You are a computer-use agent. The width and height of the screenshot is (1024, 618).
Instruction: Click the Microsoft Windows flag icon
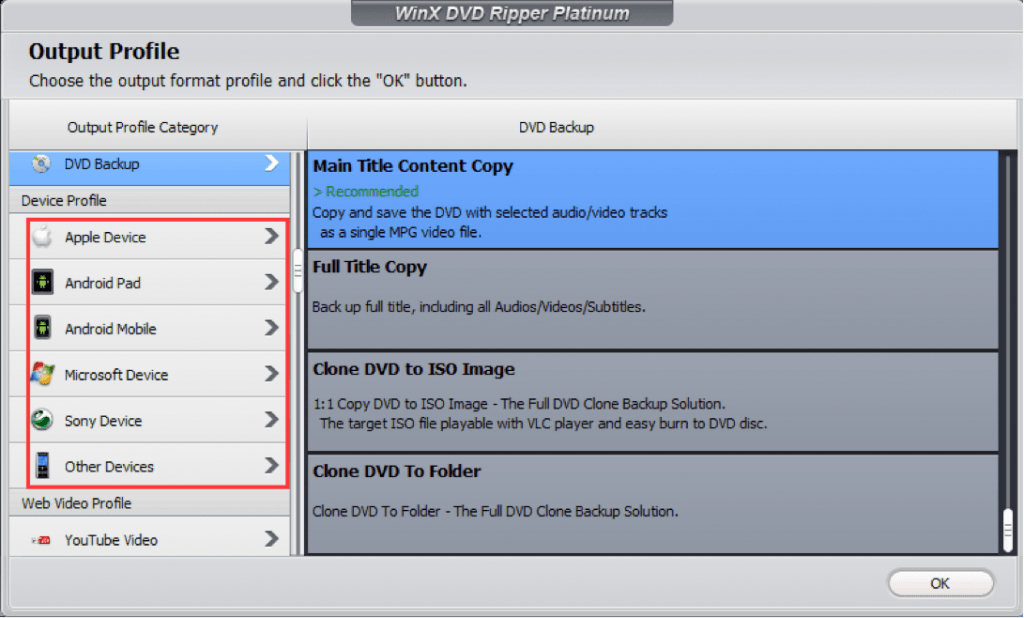pos(42,374)
